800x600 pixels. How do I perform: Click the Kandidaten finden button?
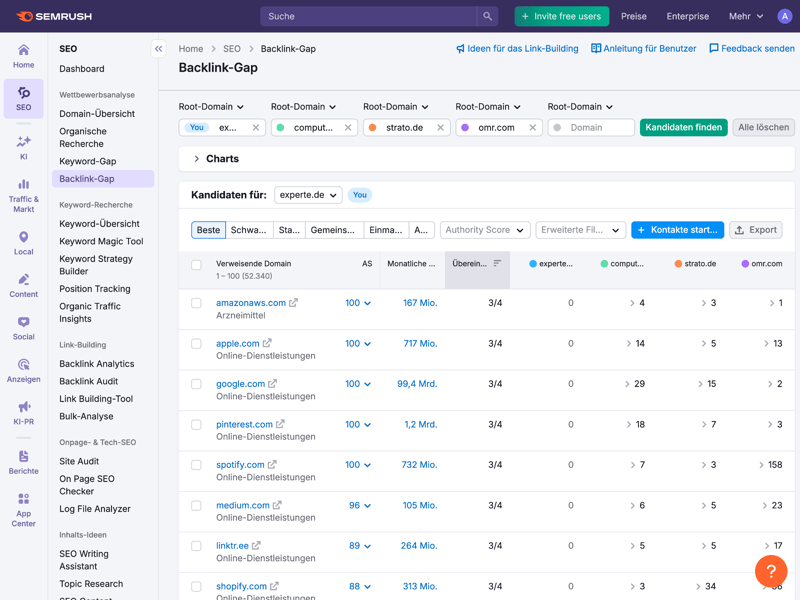coord(683,128)
